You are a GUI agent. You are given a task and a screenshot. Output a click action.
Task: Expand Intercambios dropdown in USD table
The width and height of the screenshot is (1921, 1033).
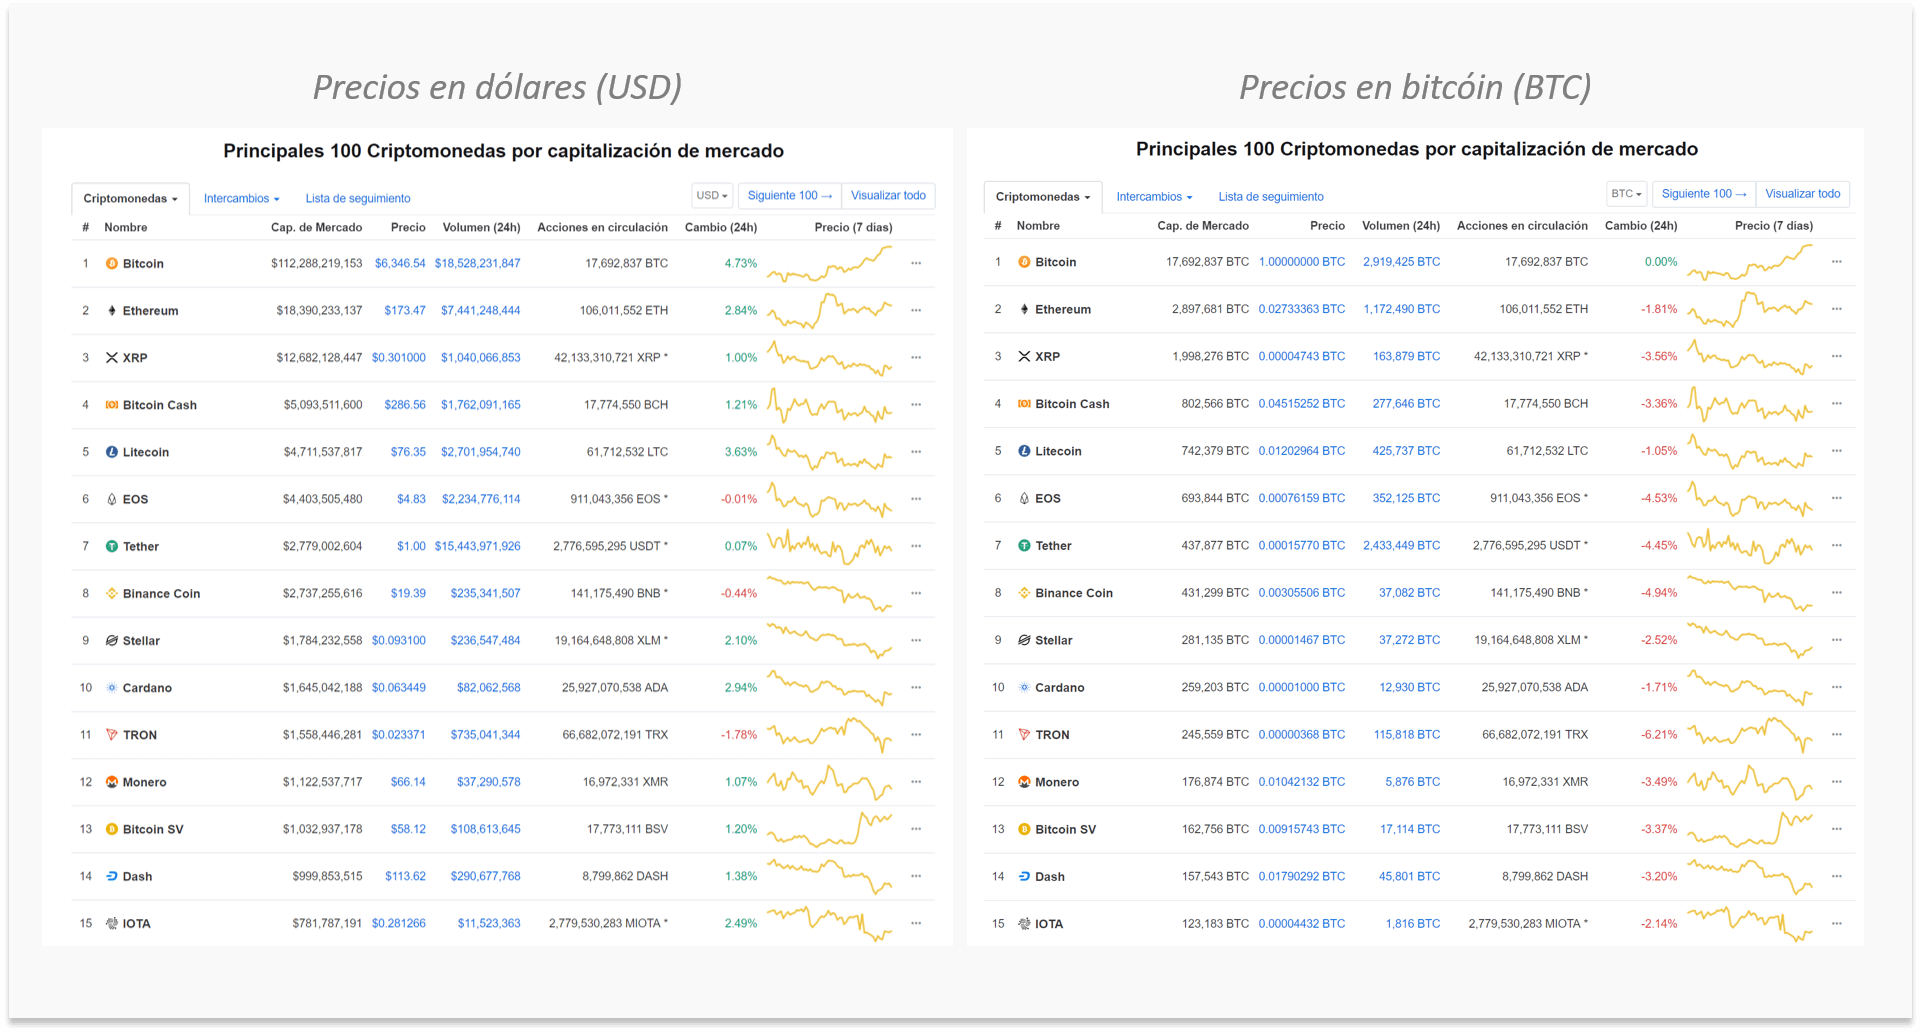[241, 199]
